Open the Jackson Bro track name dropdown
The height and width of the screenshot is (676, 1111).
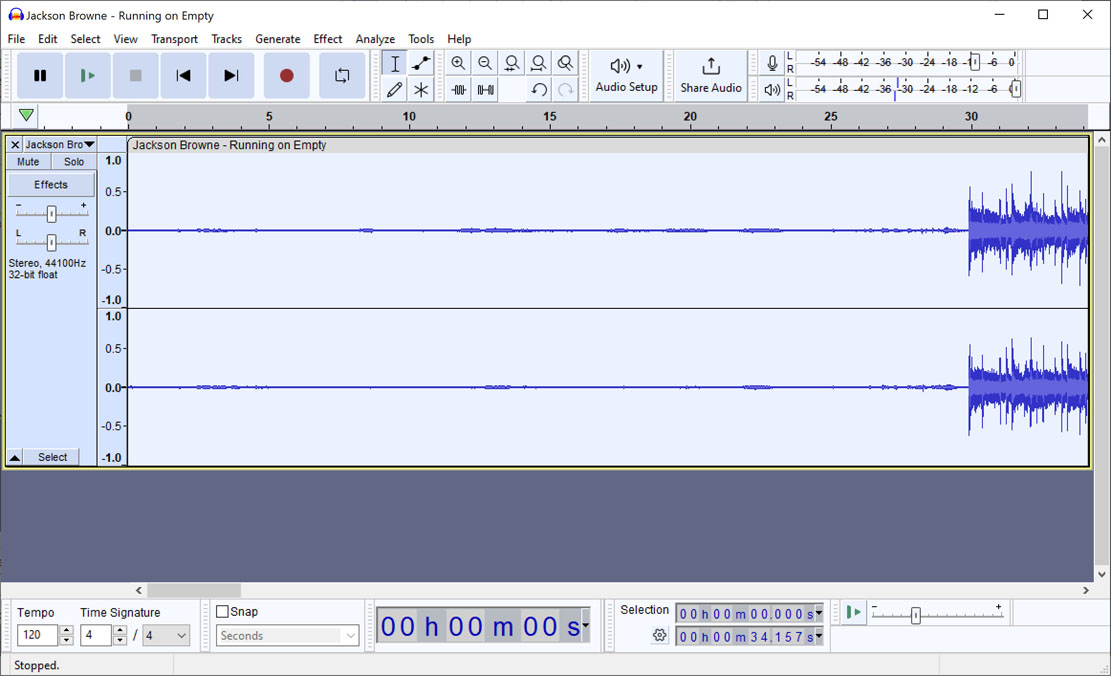(60, 145)
